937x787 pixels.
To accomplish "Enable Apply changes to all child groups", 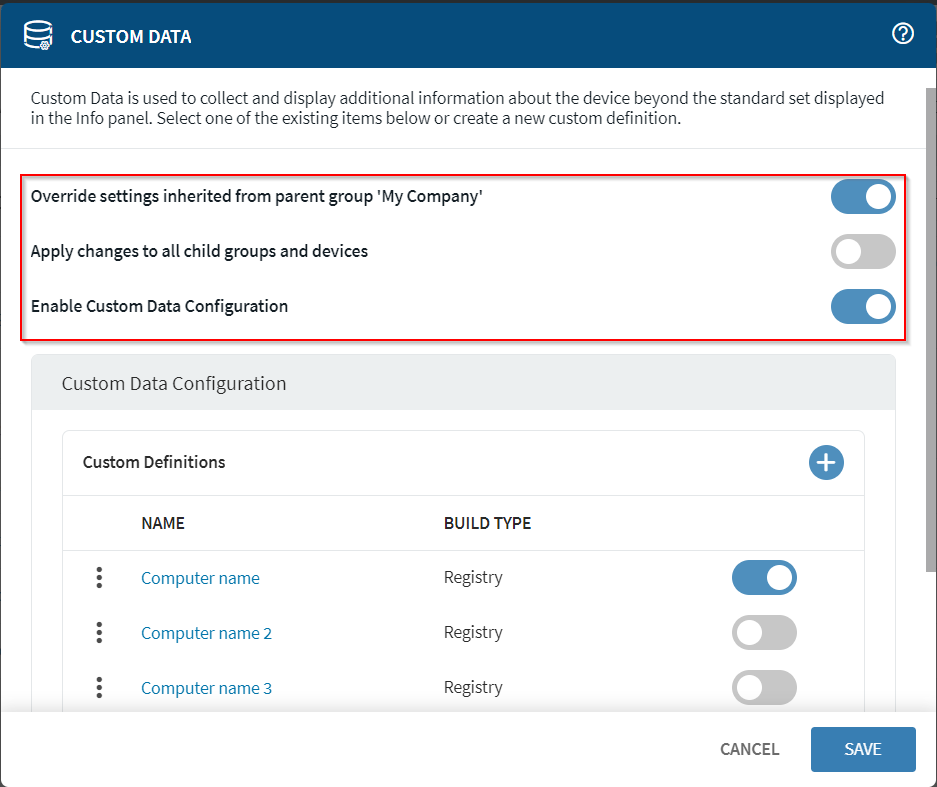I will tap(862, 252).
